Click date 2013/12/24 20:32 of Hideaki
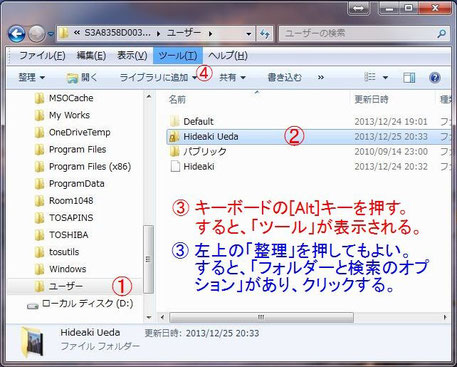The width and height of the screenshot is (457, 367). [391, 167]
